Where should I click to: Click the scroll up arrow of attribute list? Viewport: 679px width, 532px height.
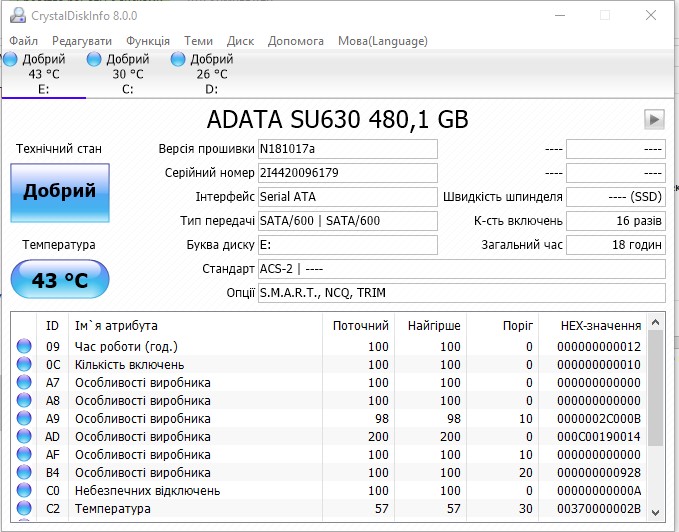(656, 322)
